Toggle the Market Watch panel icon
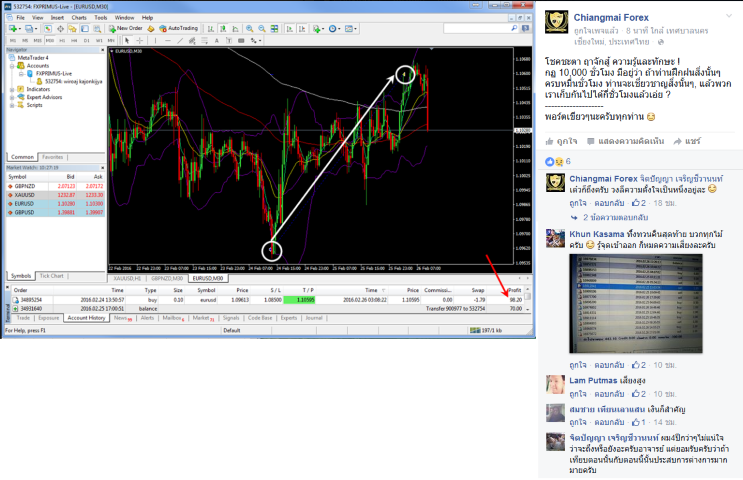 click(x=48, y=28)
